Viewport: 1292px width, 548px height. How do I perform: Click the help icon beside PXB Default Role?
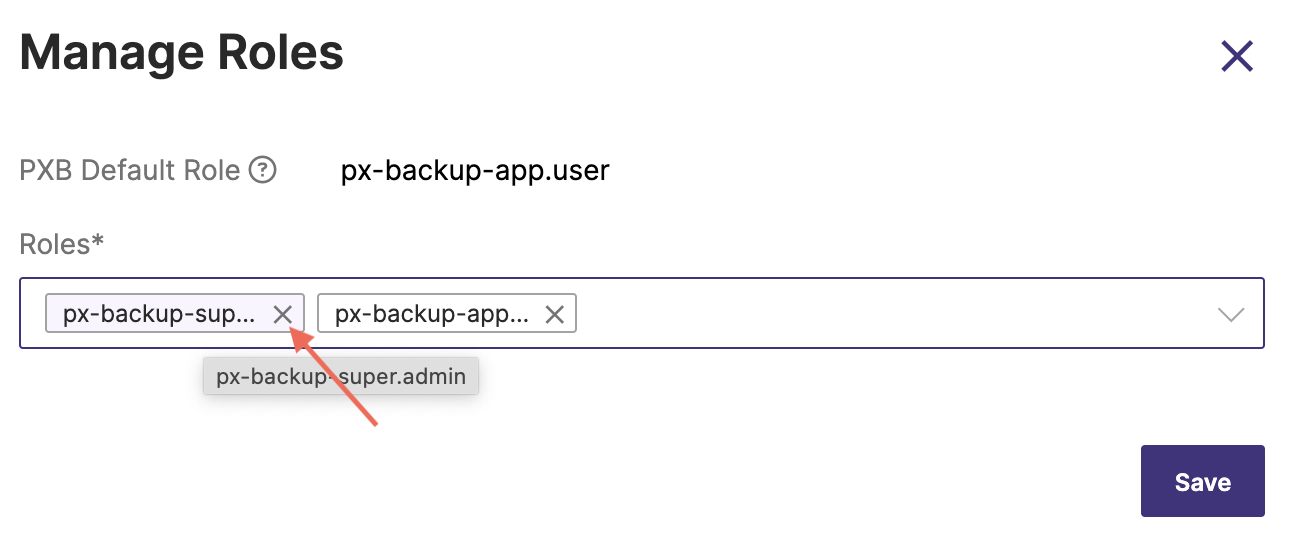262,171
